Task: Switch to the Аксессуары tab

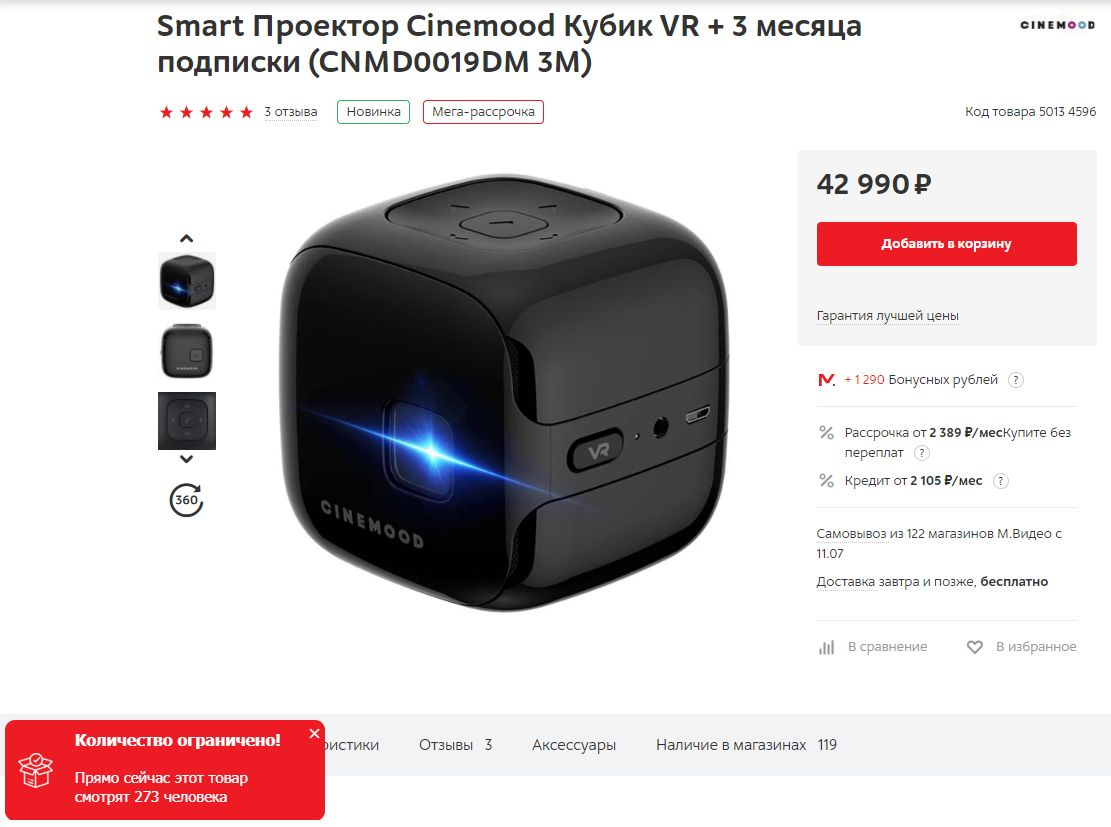Action: point(574,745)
